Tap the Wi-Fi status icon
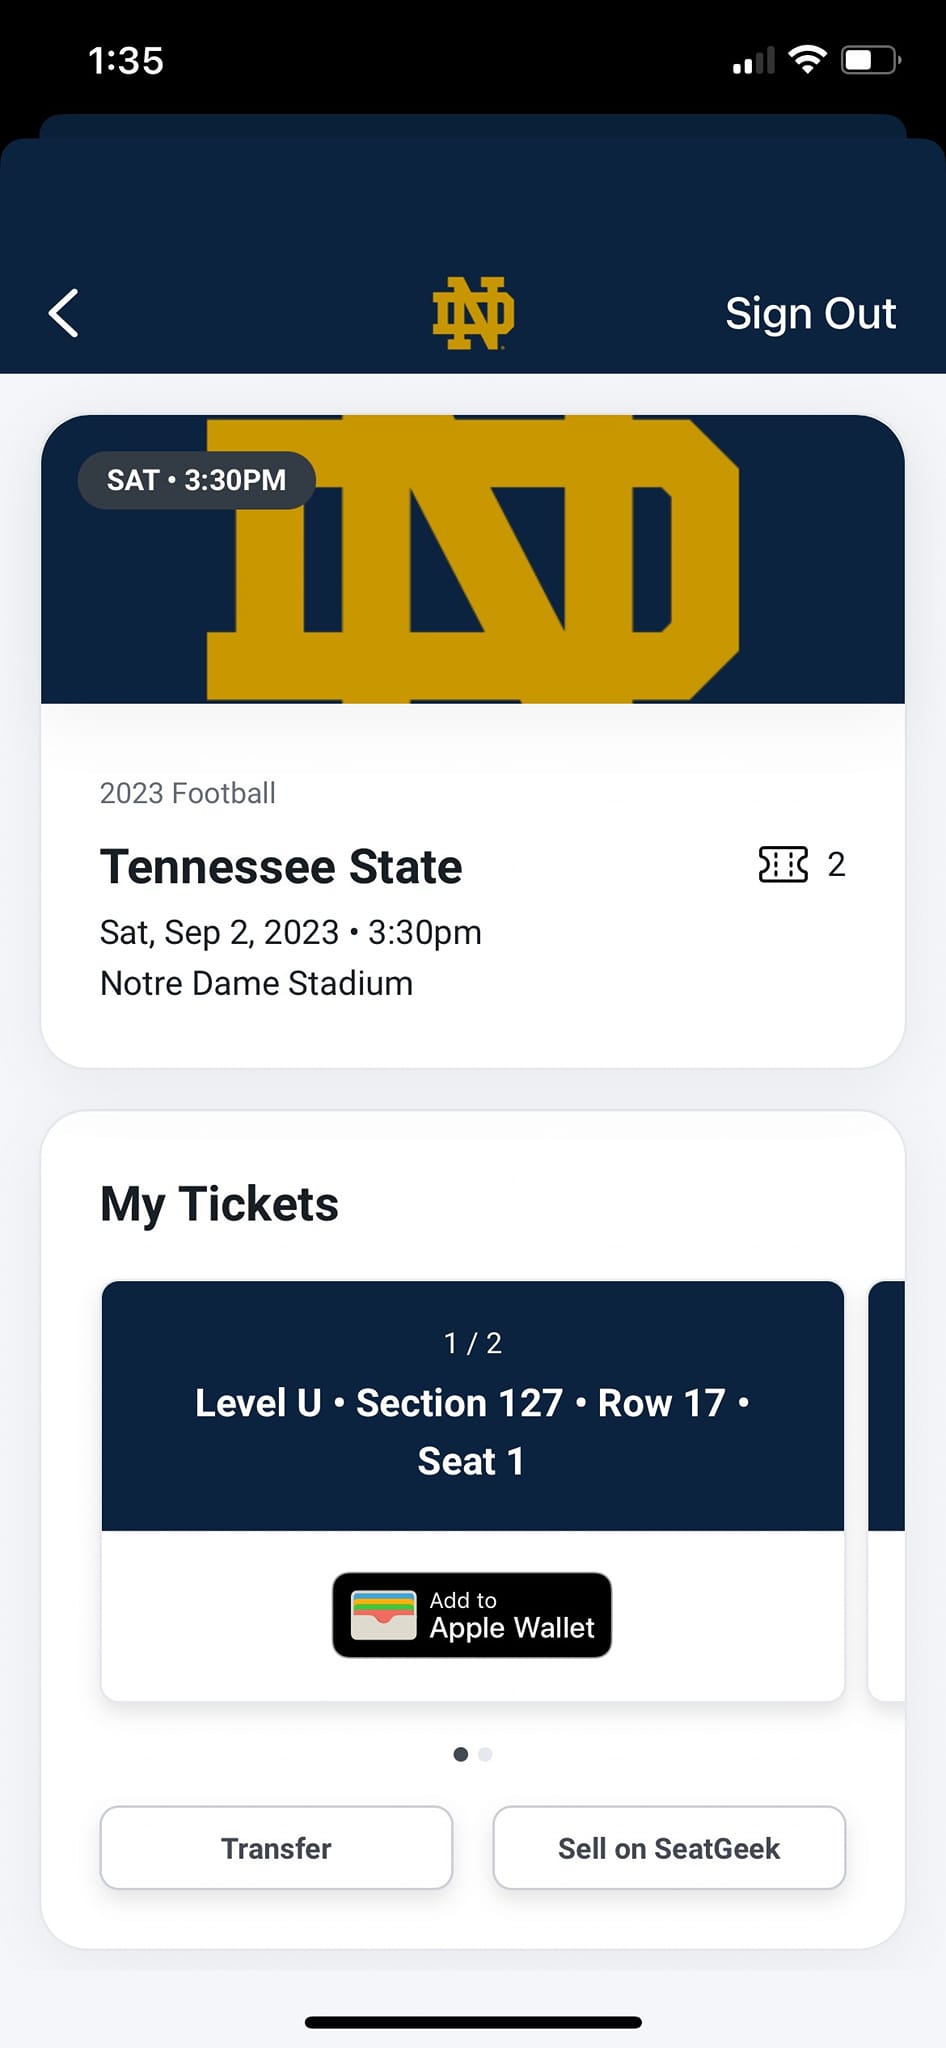 click(807, 60)
